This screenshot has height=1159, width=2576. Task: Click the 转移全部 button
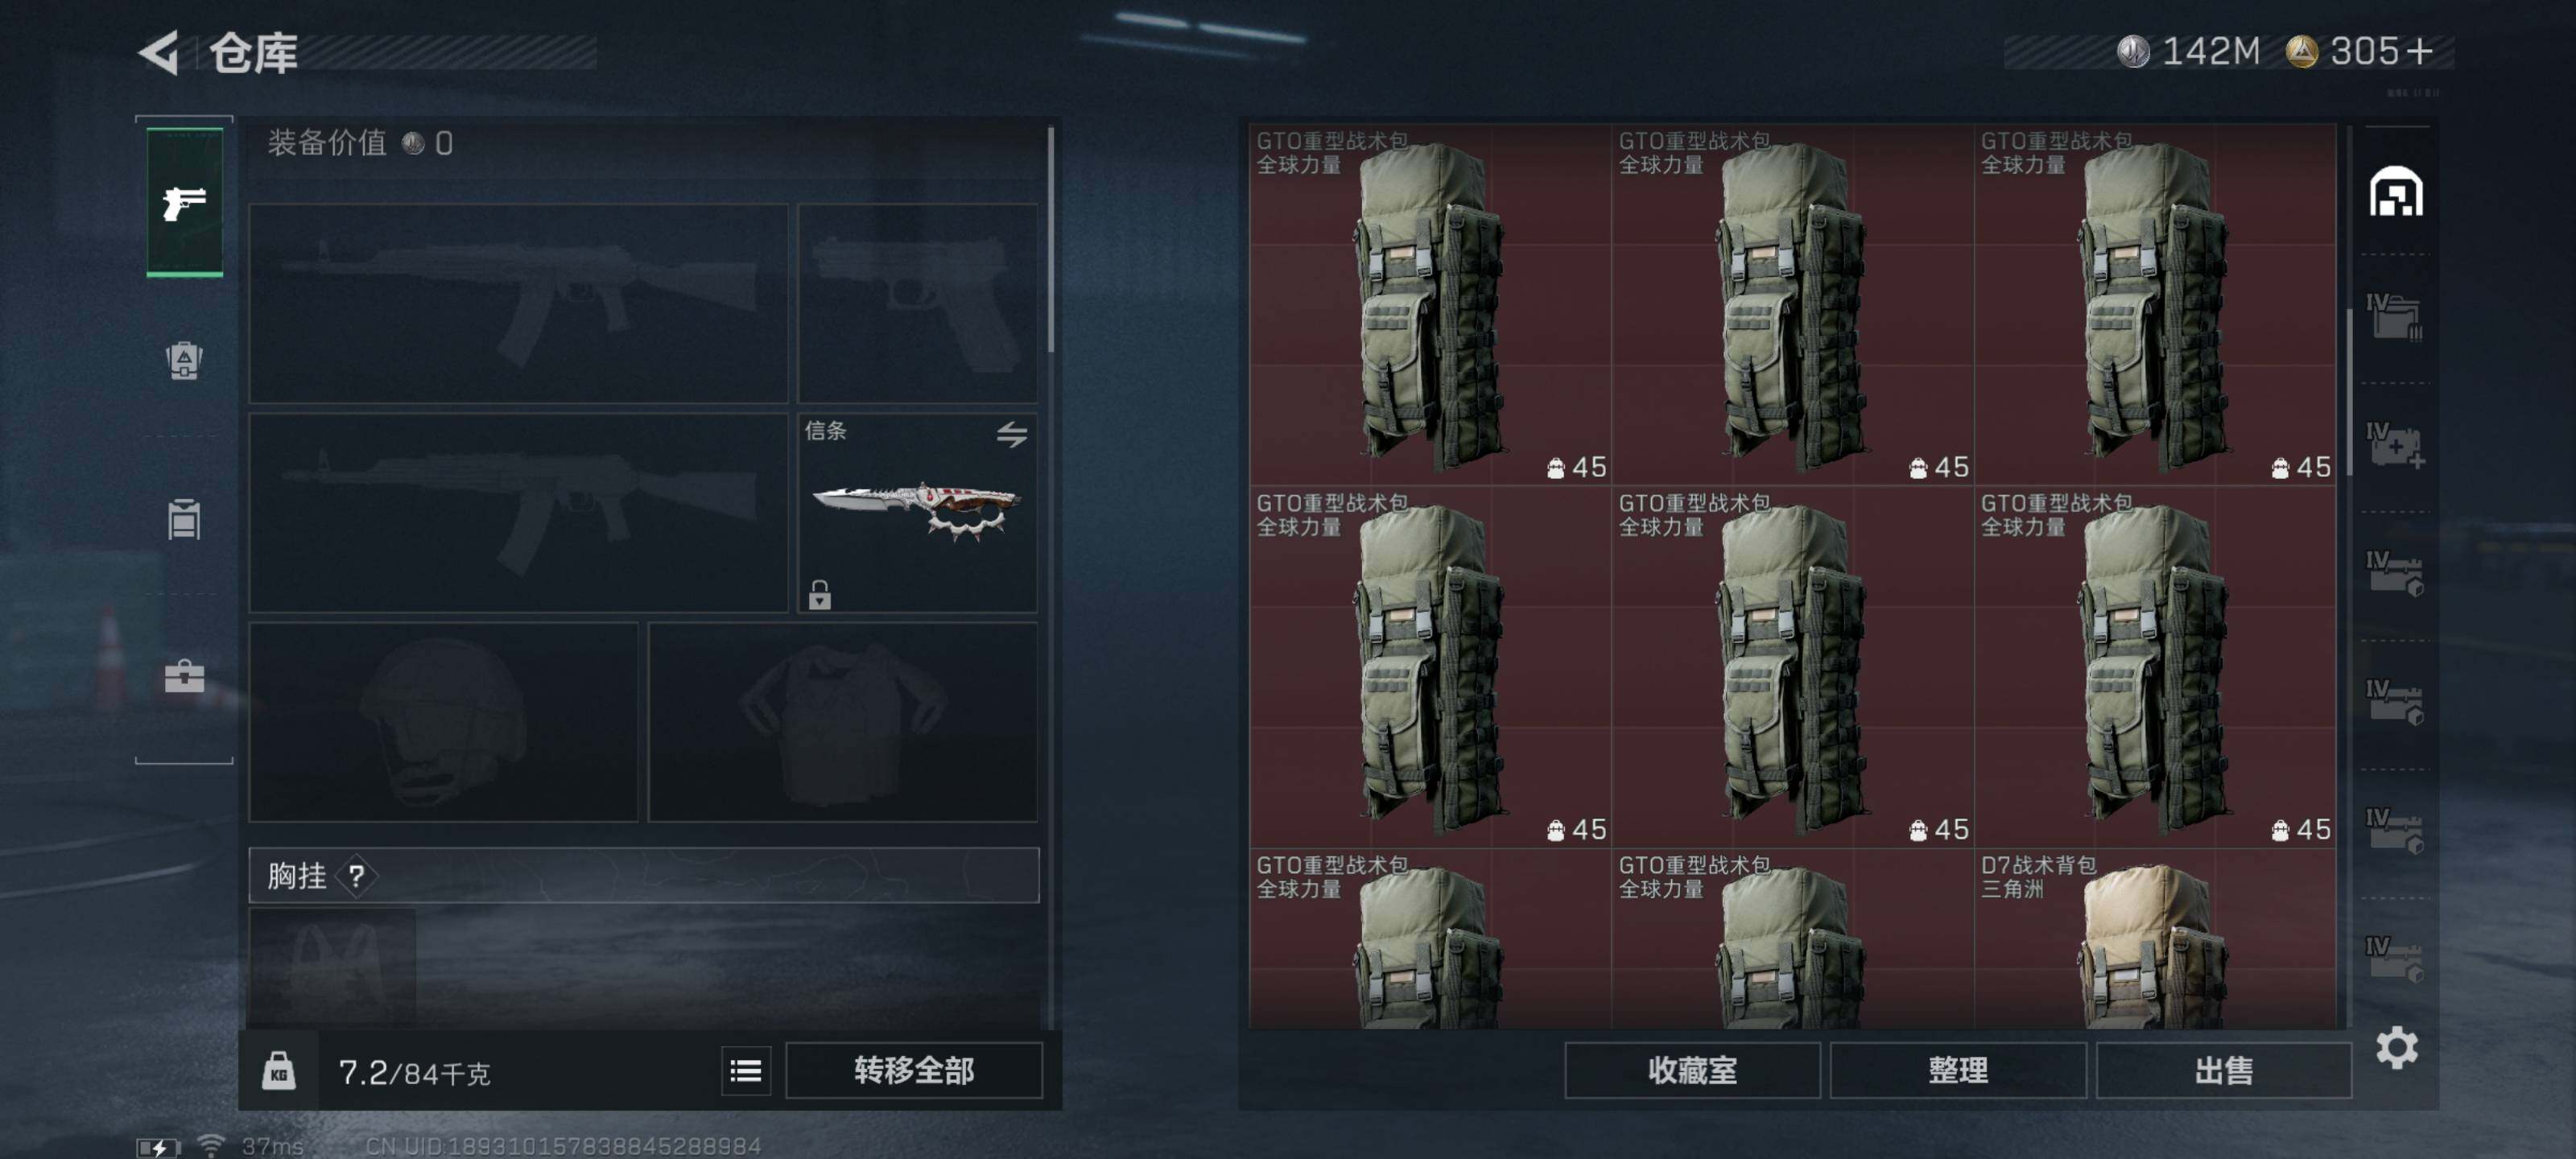pos(914,1071)
